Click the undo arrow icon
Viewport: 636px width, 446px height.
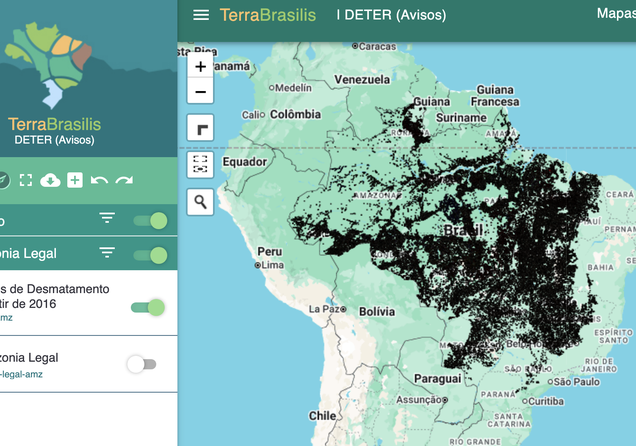pos(99,180)
